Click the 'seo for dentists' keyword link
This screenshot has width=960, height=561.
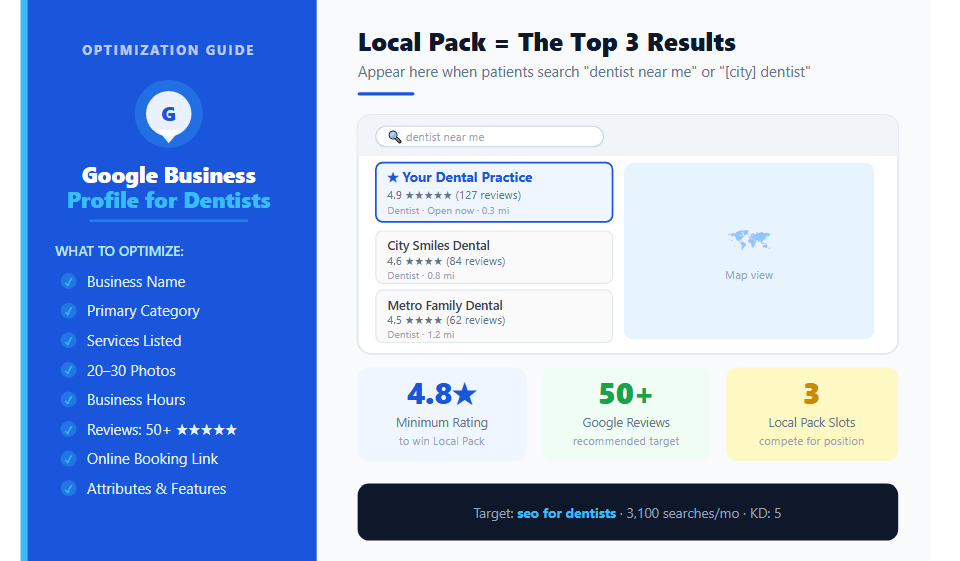566,513
